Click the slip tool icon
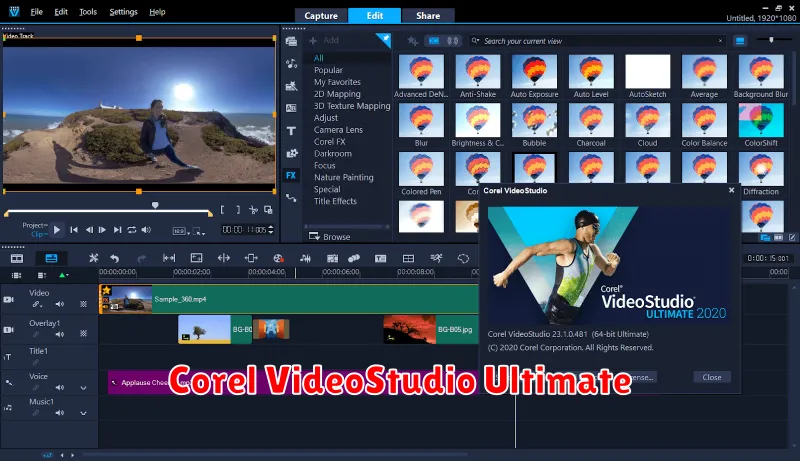The width and height of the screenshot is (800, 461). (x=169, y=258)
